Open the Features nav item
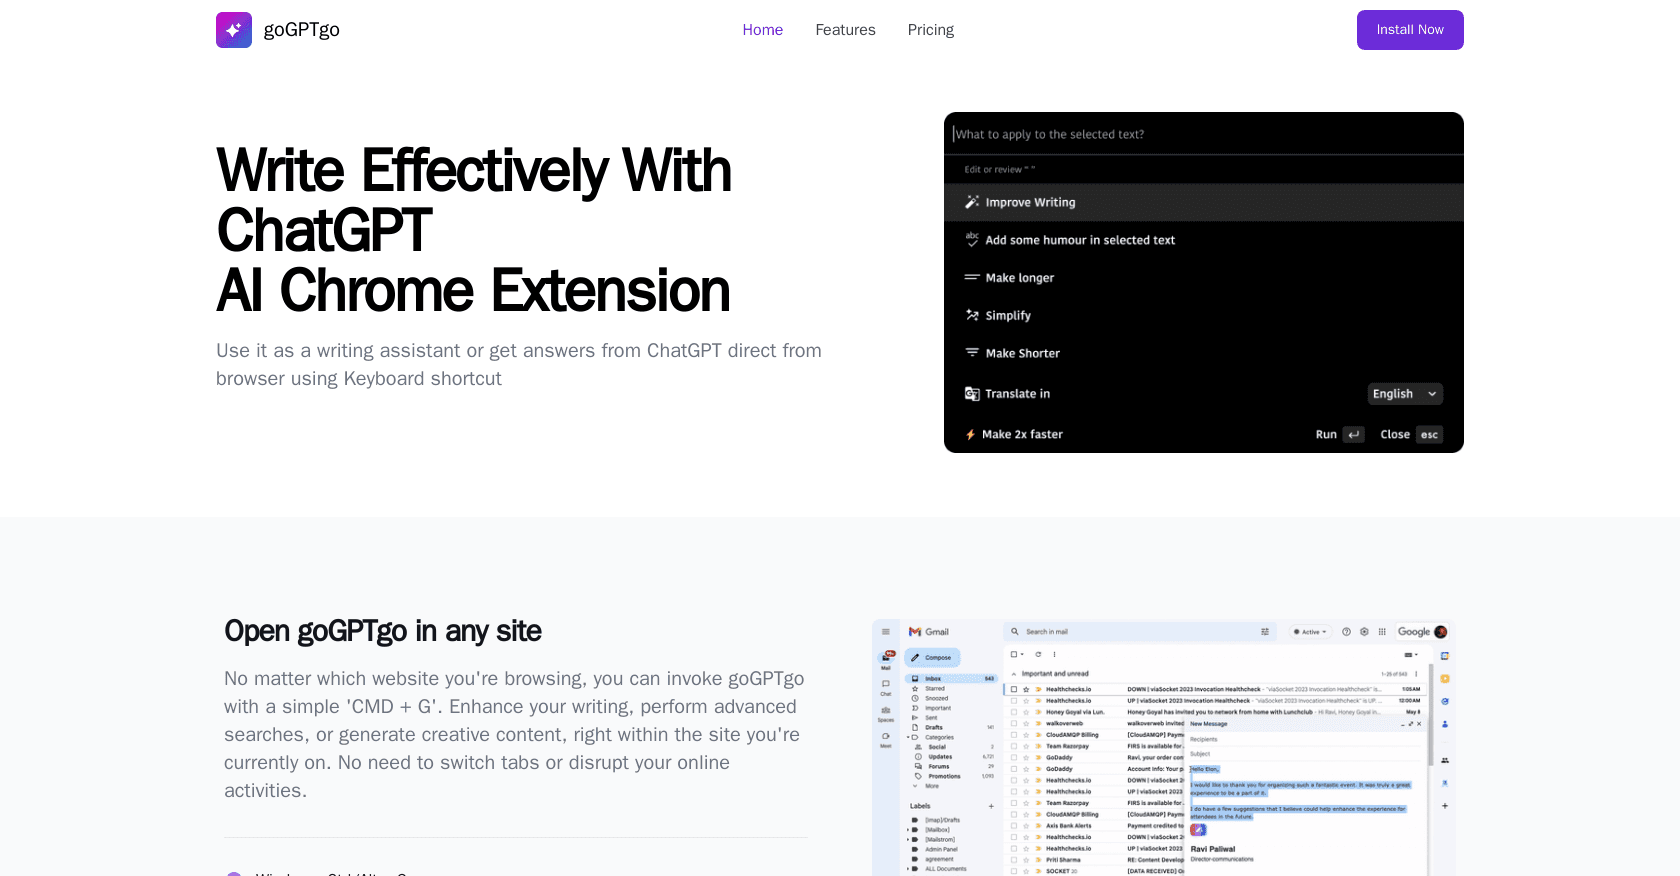 tap(845, 30)
